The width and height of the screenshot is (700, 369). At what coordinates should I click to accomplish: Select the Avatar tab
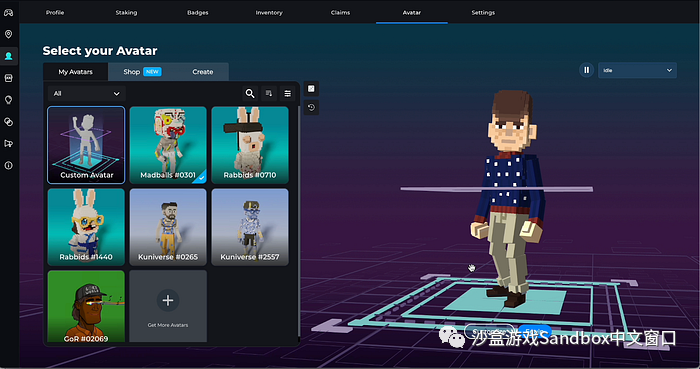click(x=412, y=12)
